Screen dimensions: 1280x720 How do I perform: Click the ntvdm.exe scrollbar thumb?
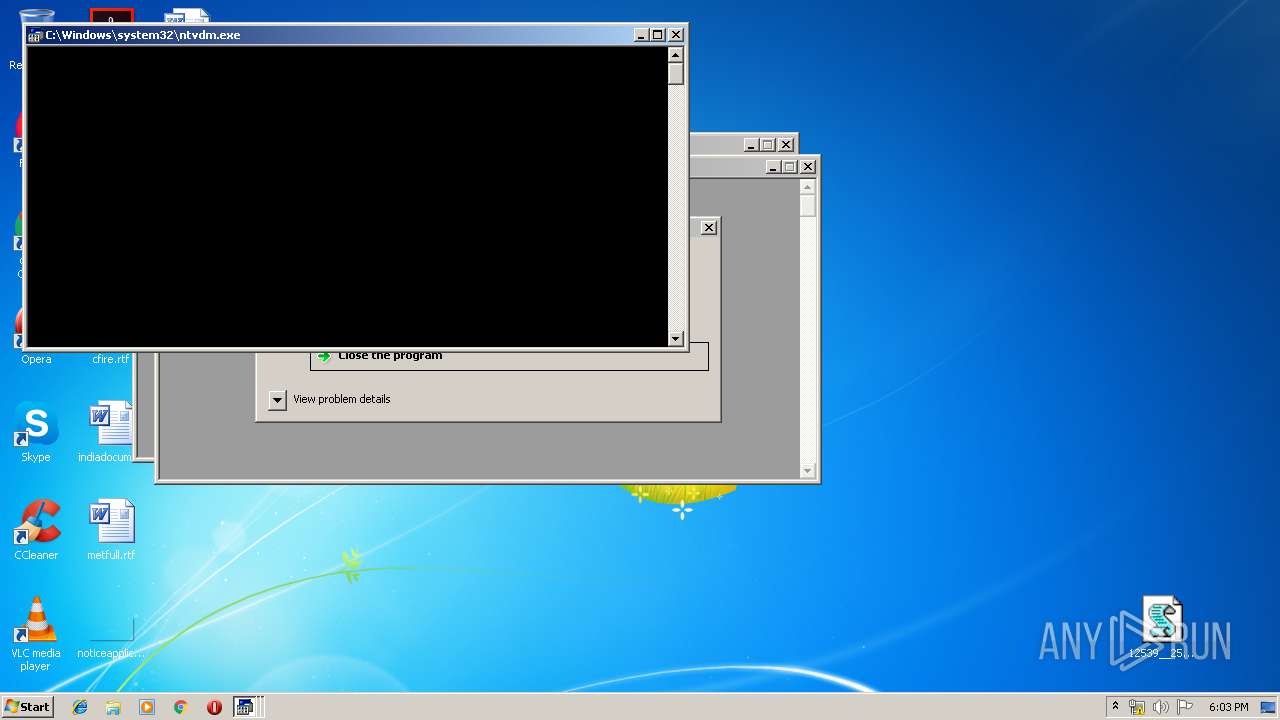pyautogui.click(x=676, y=74)
